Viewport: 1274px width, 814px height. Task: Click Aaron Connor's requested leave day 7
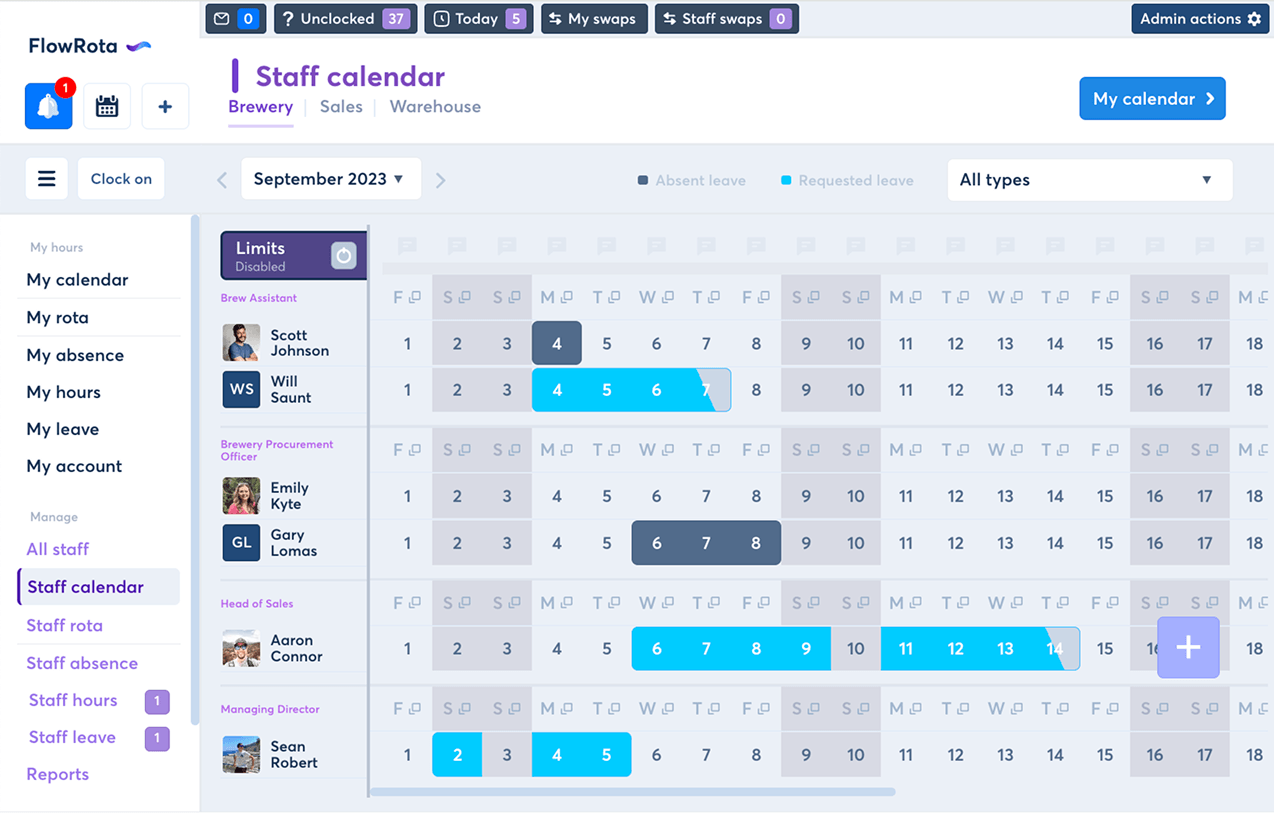pos(706,648)
